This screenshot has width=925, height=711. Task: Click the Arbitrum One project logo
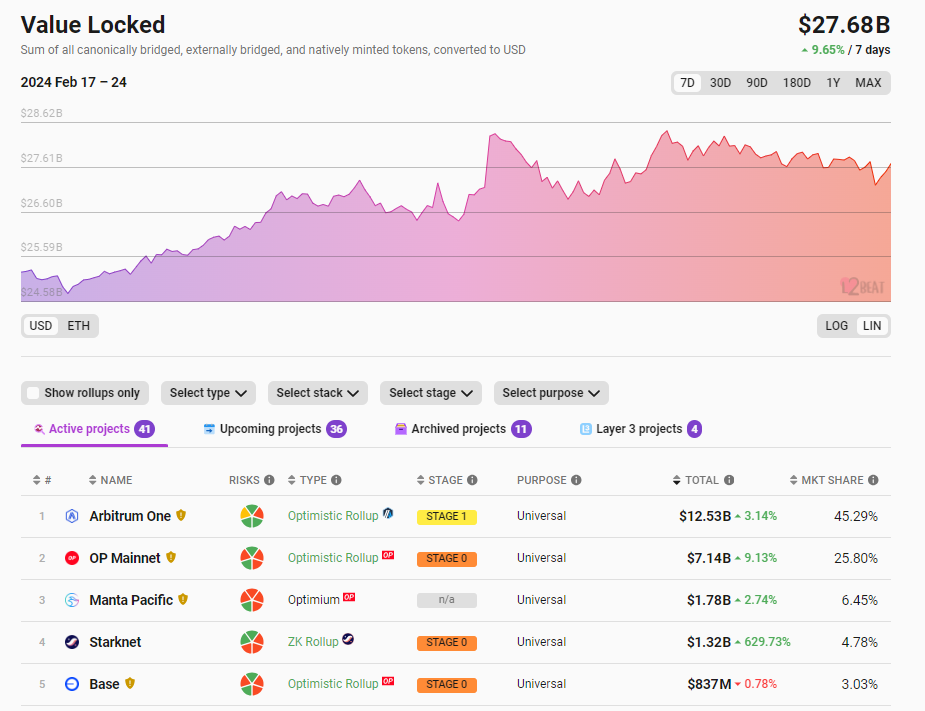coord(71,516)
